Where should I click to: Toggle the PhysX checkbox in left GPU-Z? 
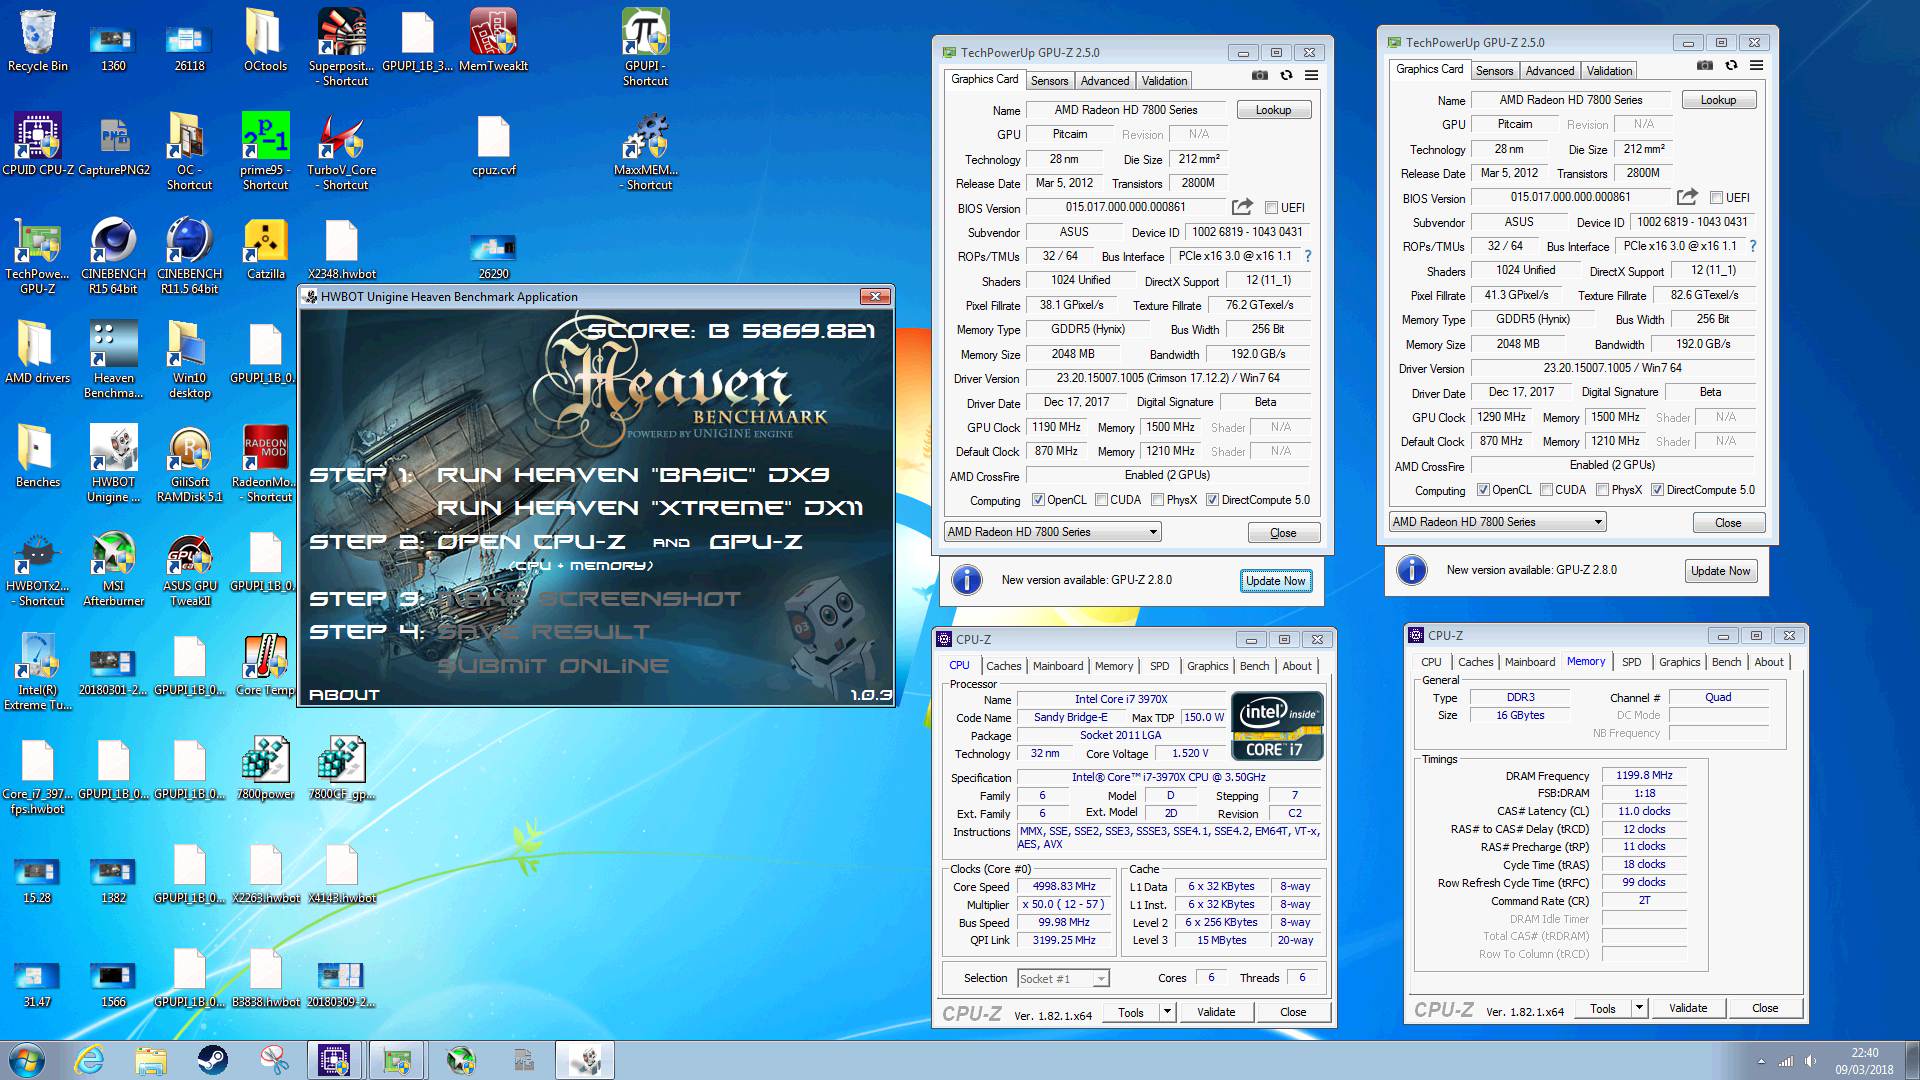1157,500
